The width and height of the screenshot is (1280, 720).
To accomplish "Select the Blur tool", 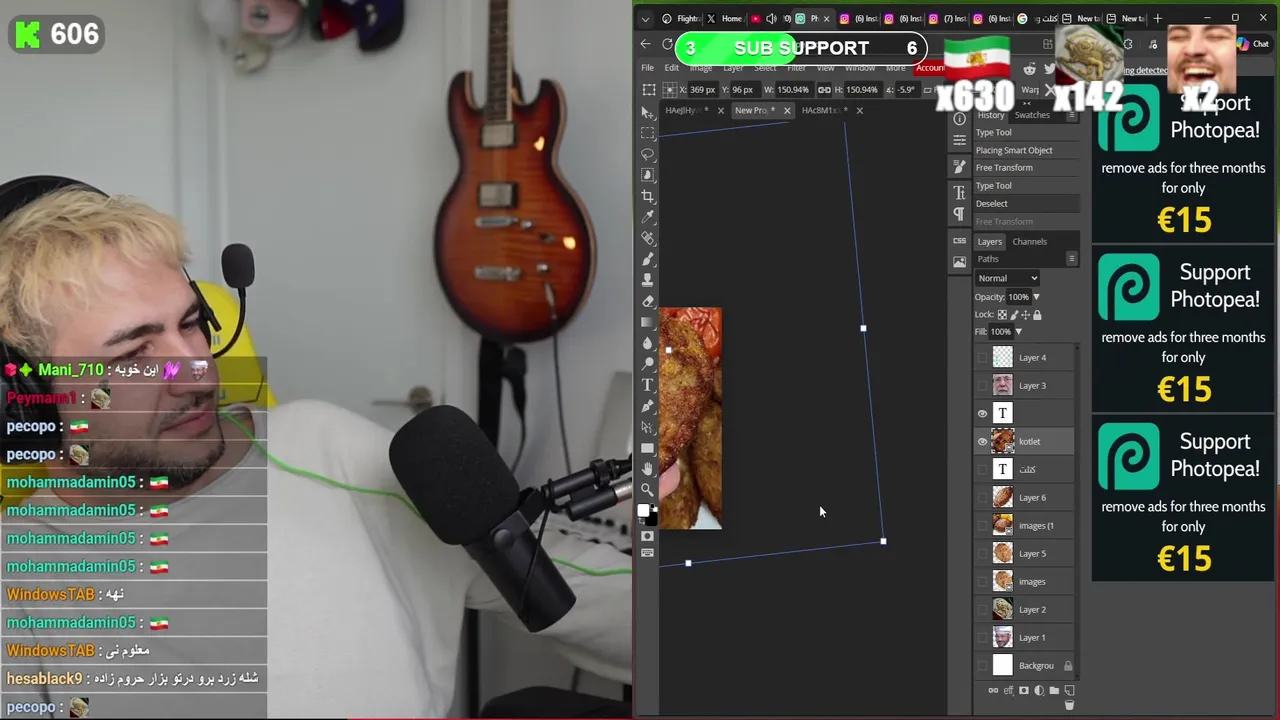I will click(x=648, y=343).
